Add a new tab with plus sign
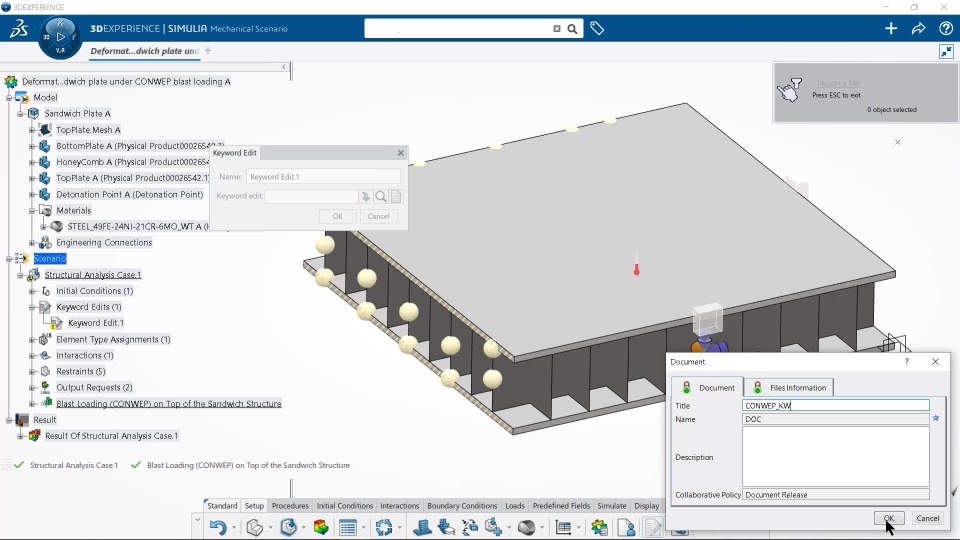The width and height of the screenshot is (960, 540). coord(208,51)
